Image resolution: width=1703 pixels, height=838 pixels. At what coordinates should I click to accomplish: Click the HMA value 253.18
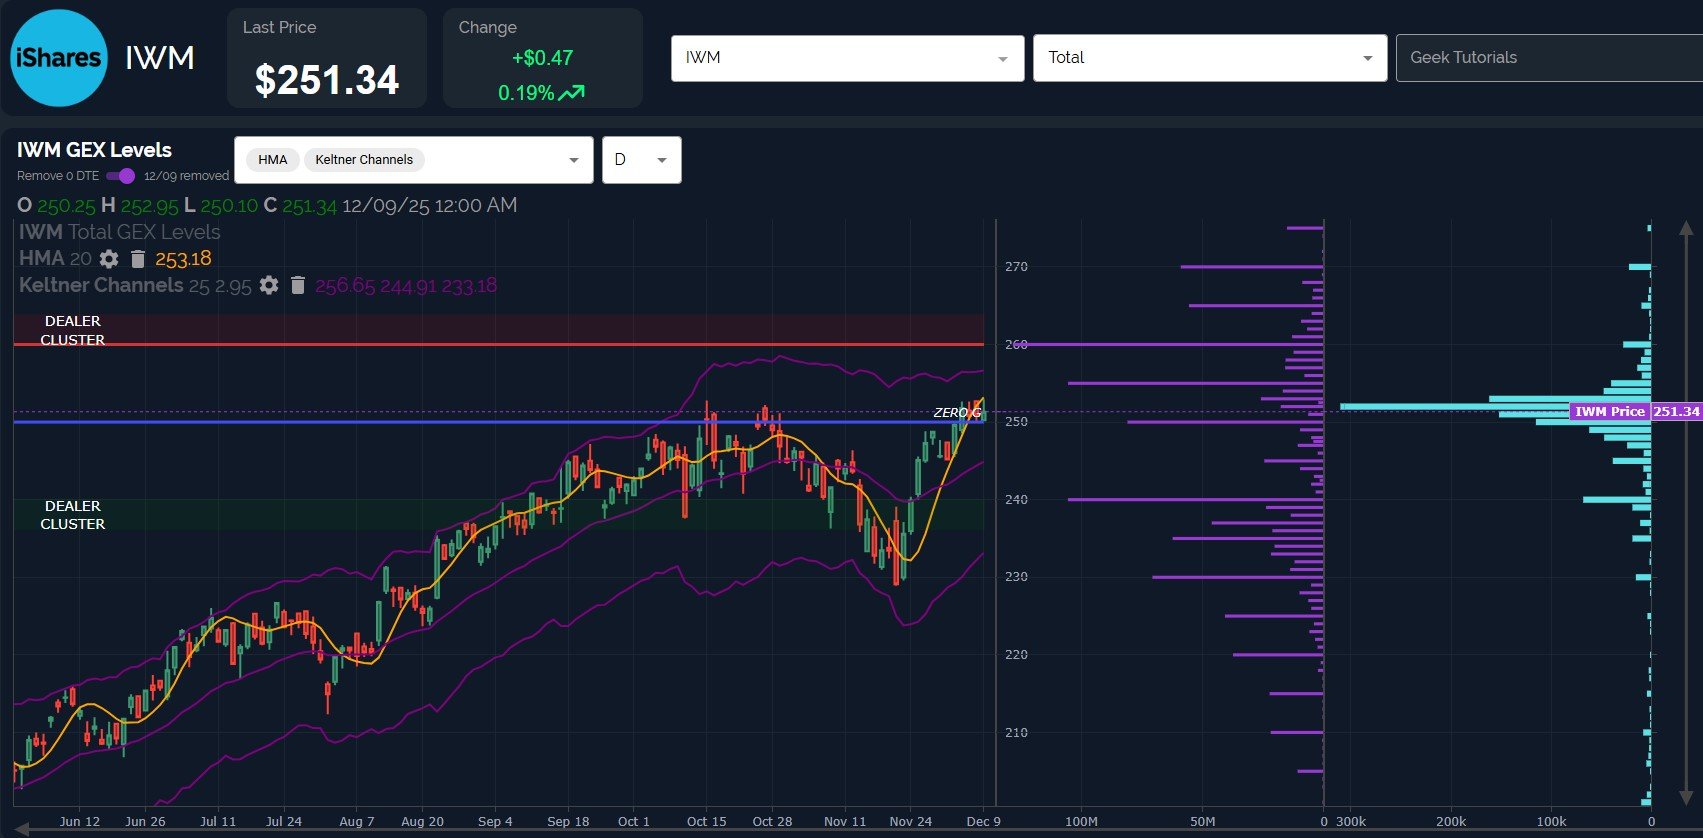(183, 259)
